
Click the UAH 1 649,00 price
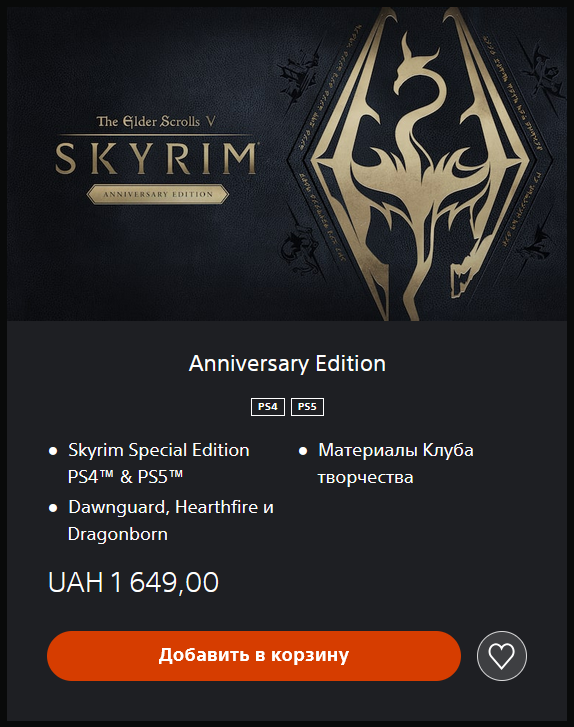(x=134, y=582)
